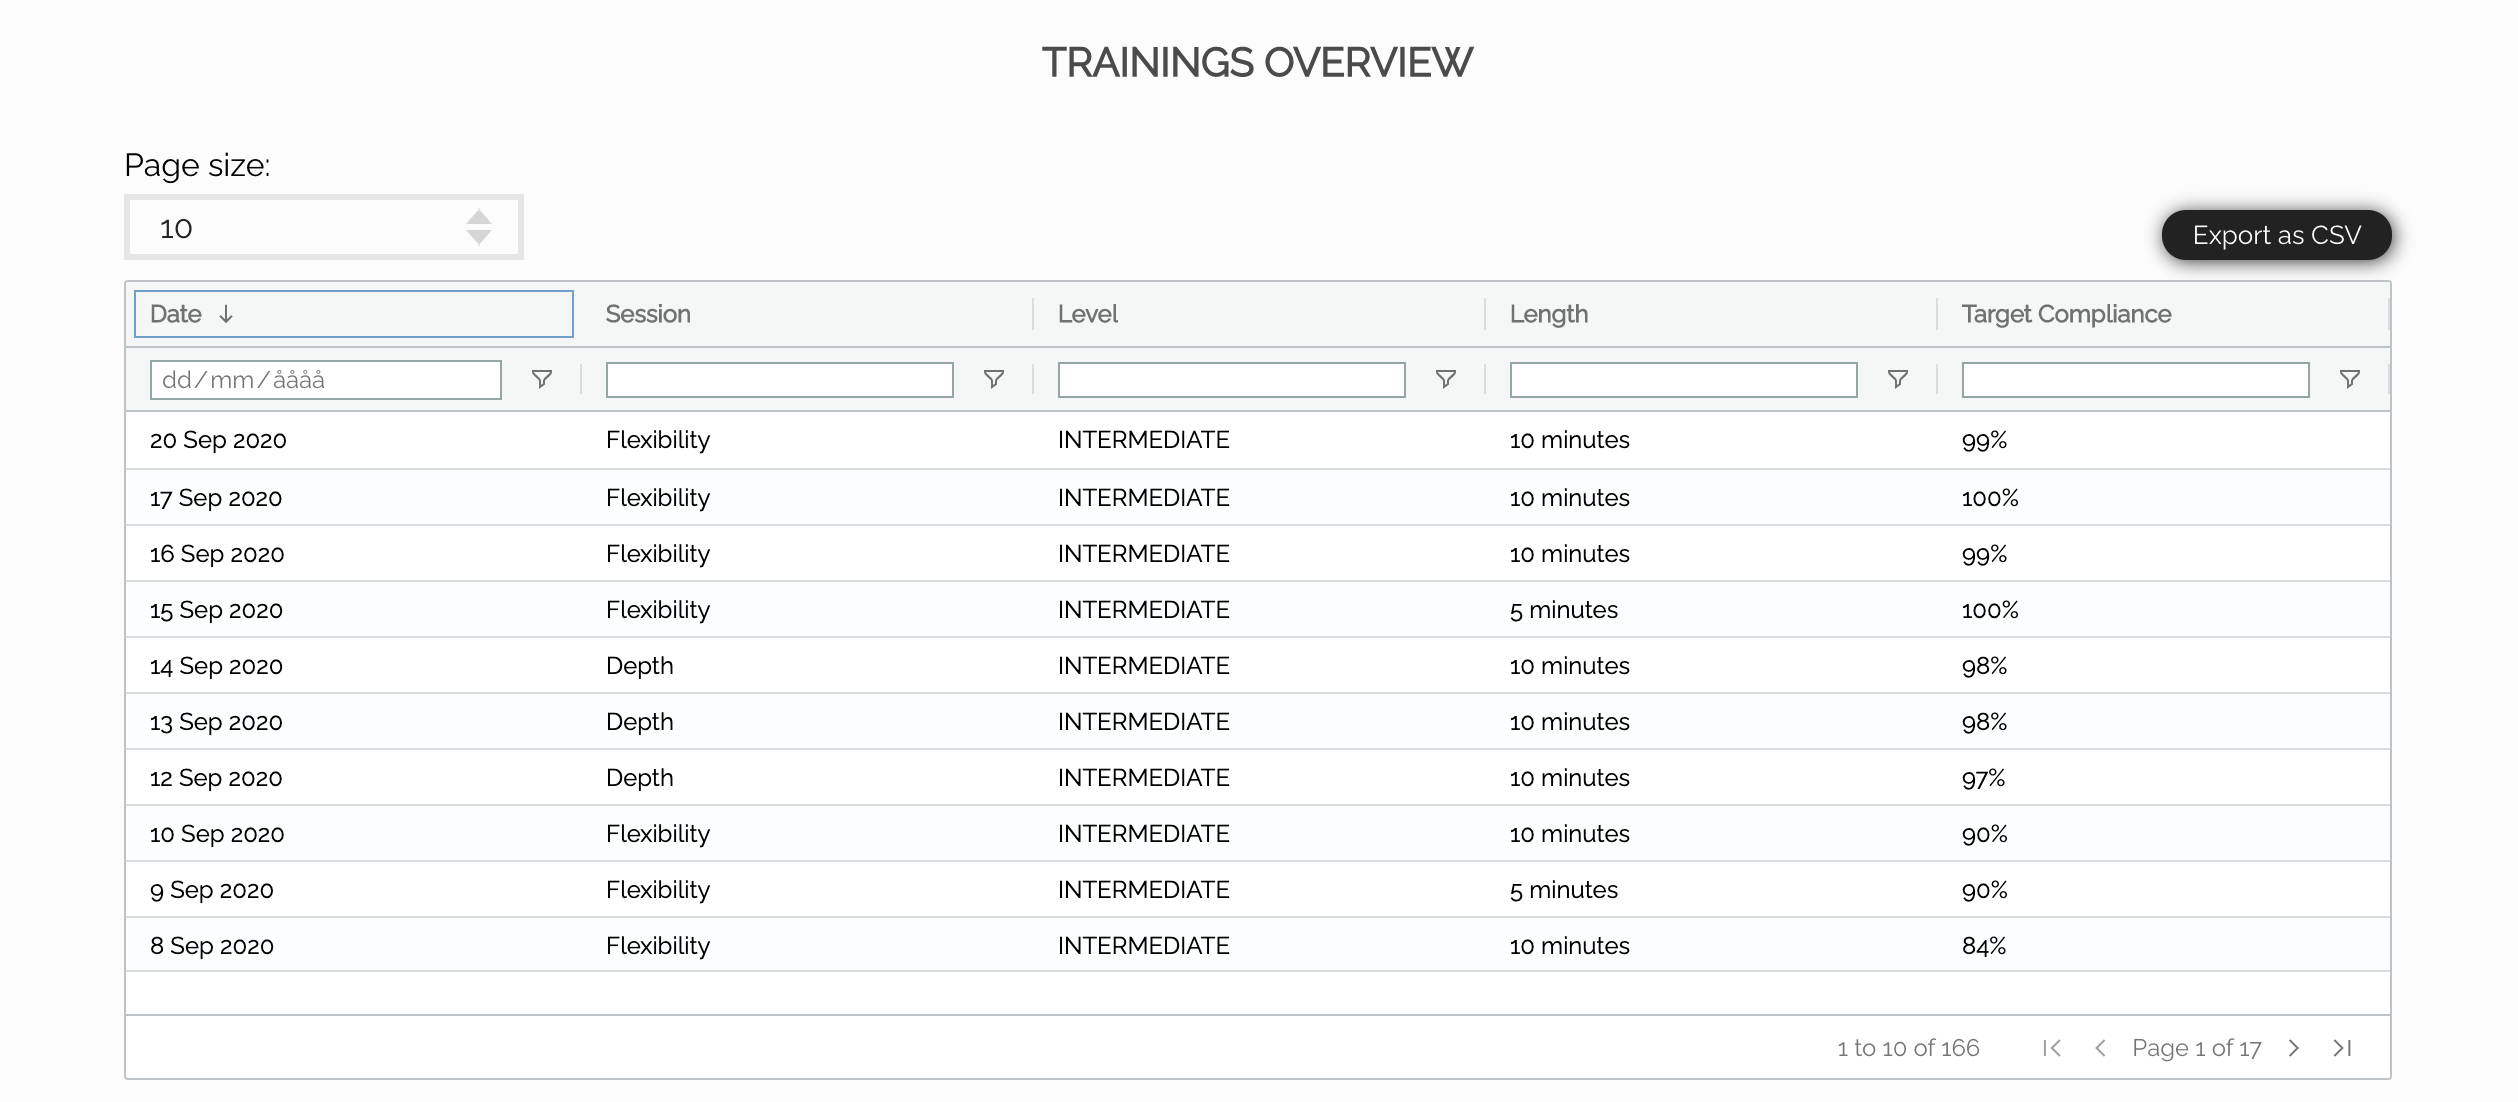
Task: Focus the Date filter input field
Action: point(325,380)
